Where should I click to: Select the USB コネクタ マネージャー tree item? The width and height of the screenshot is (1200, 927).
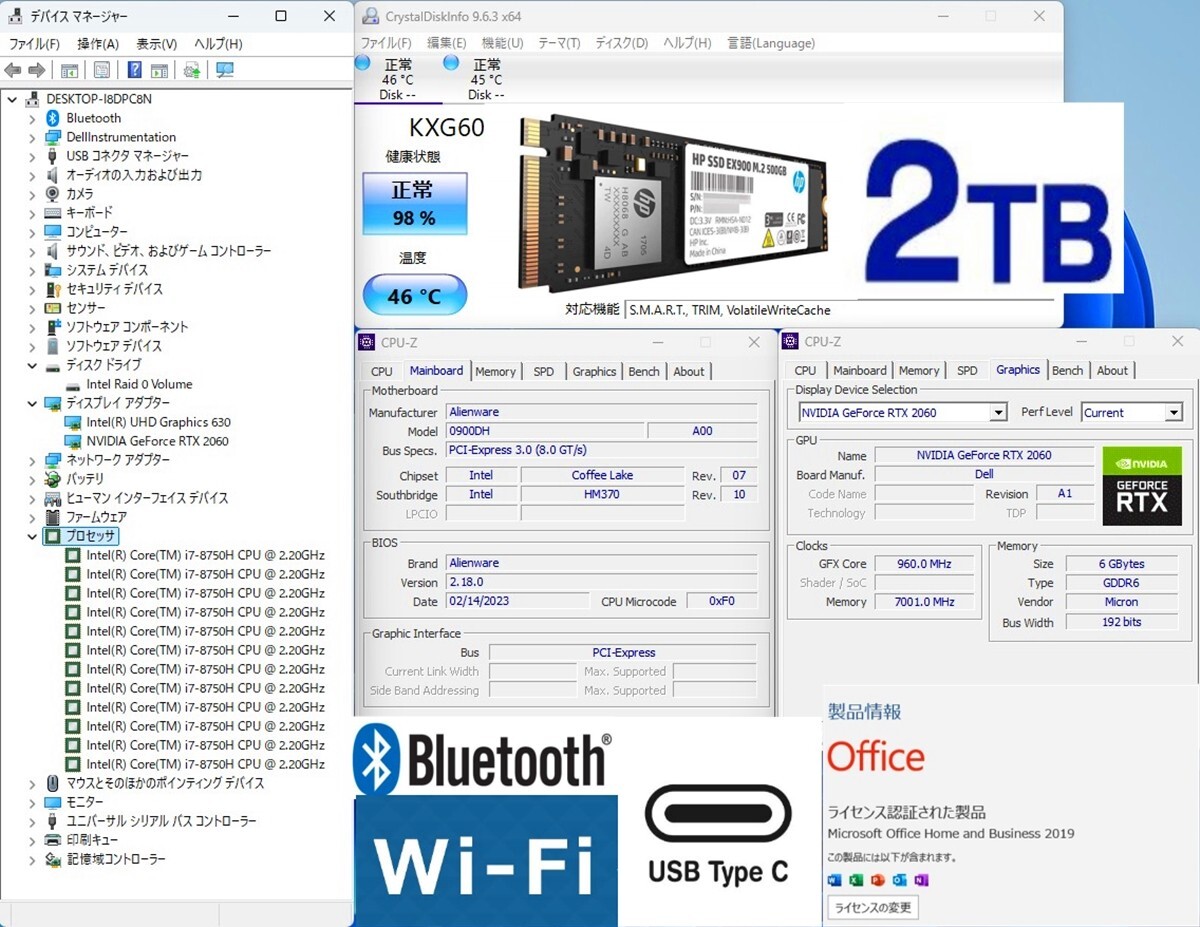click(x=127, y=156)
